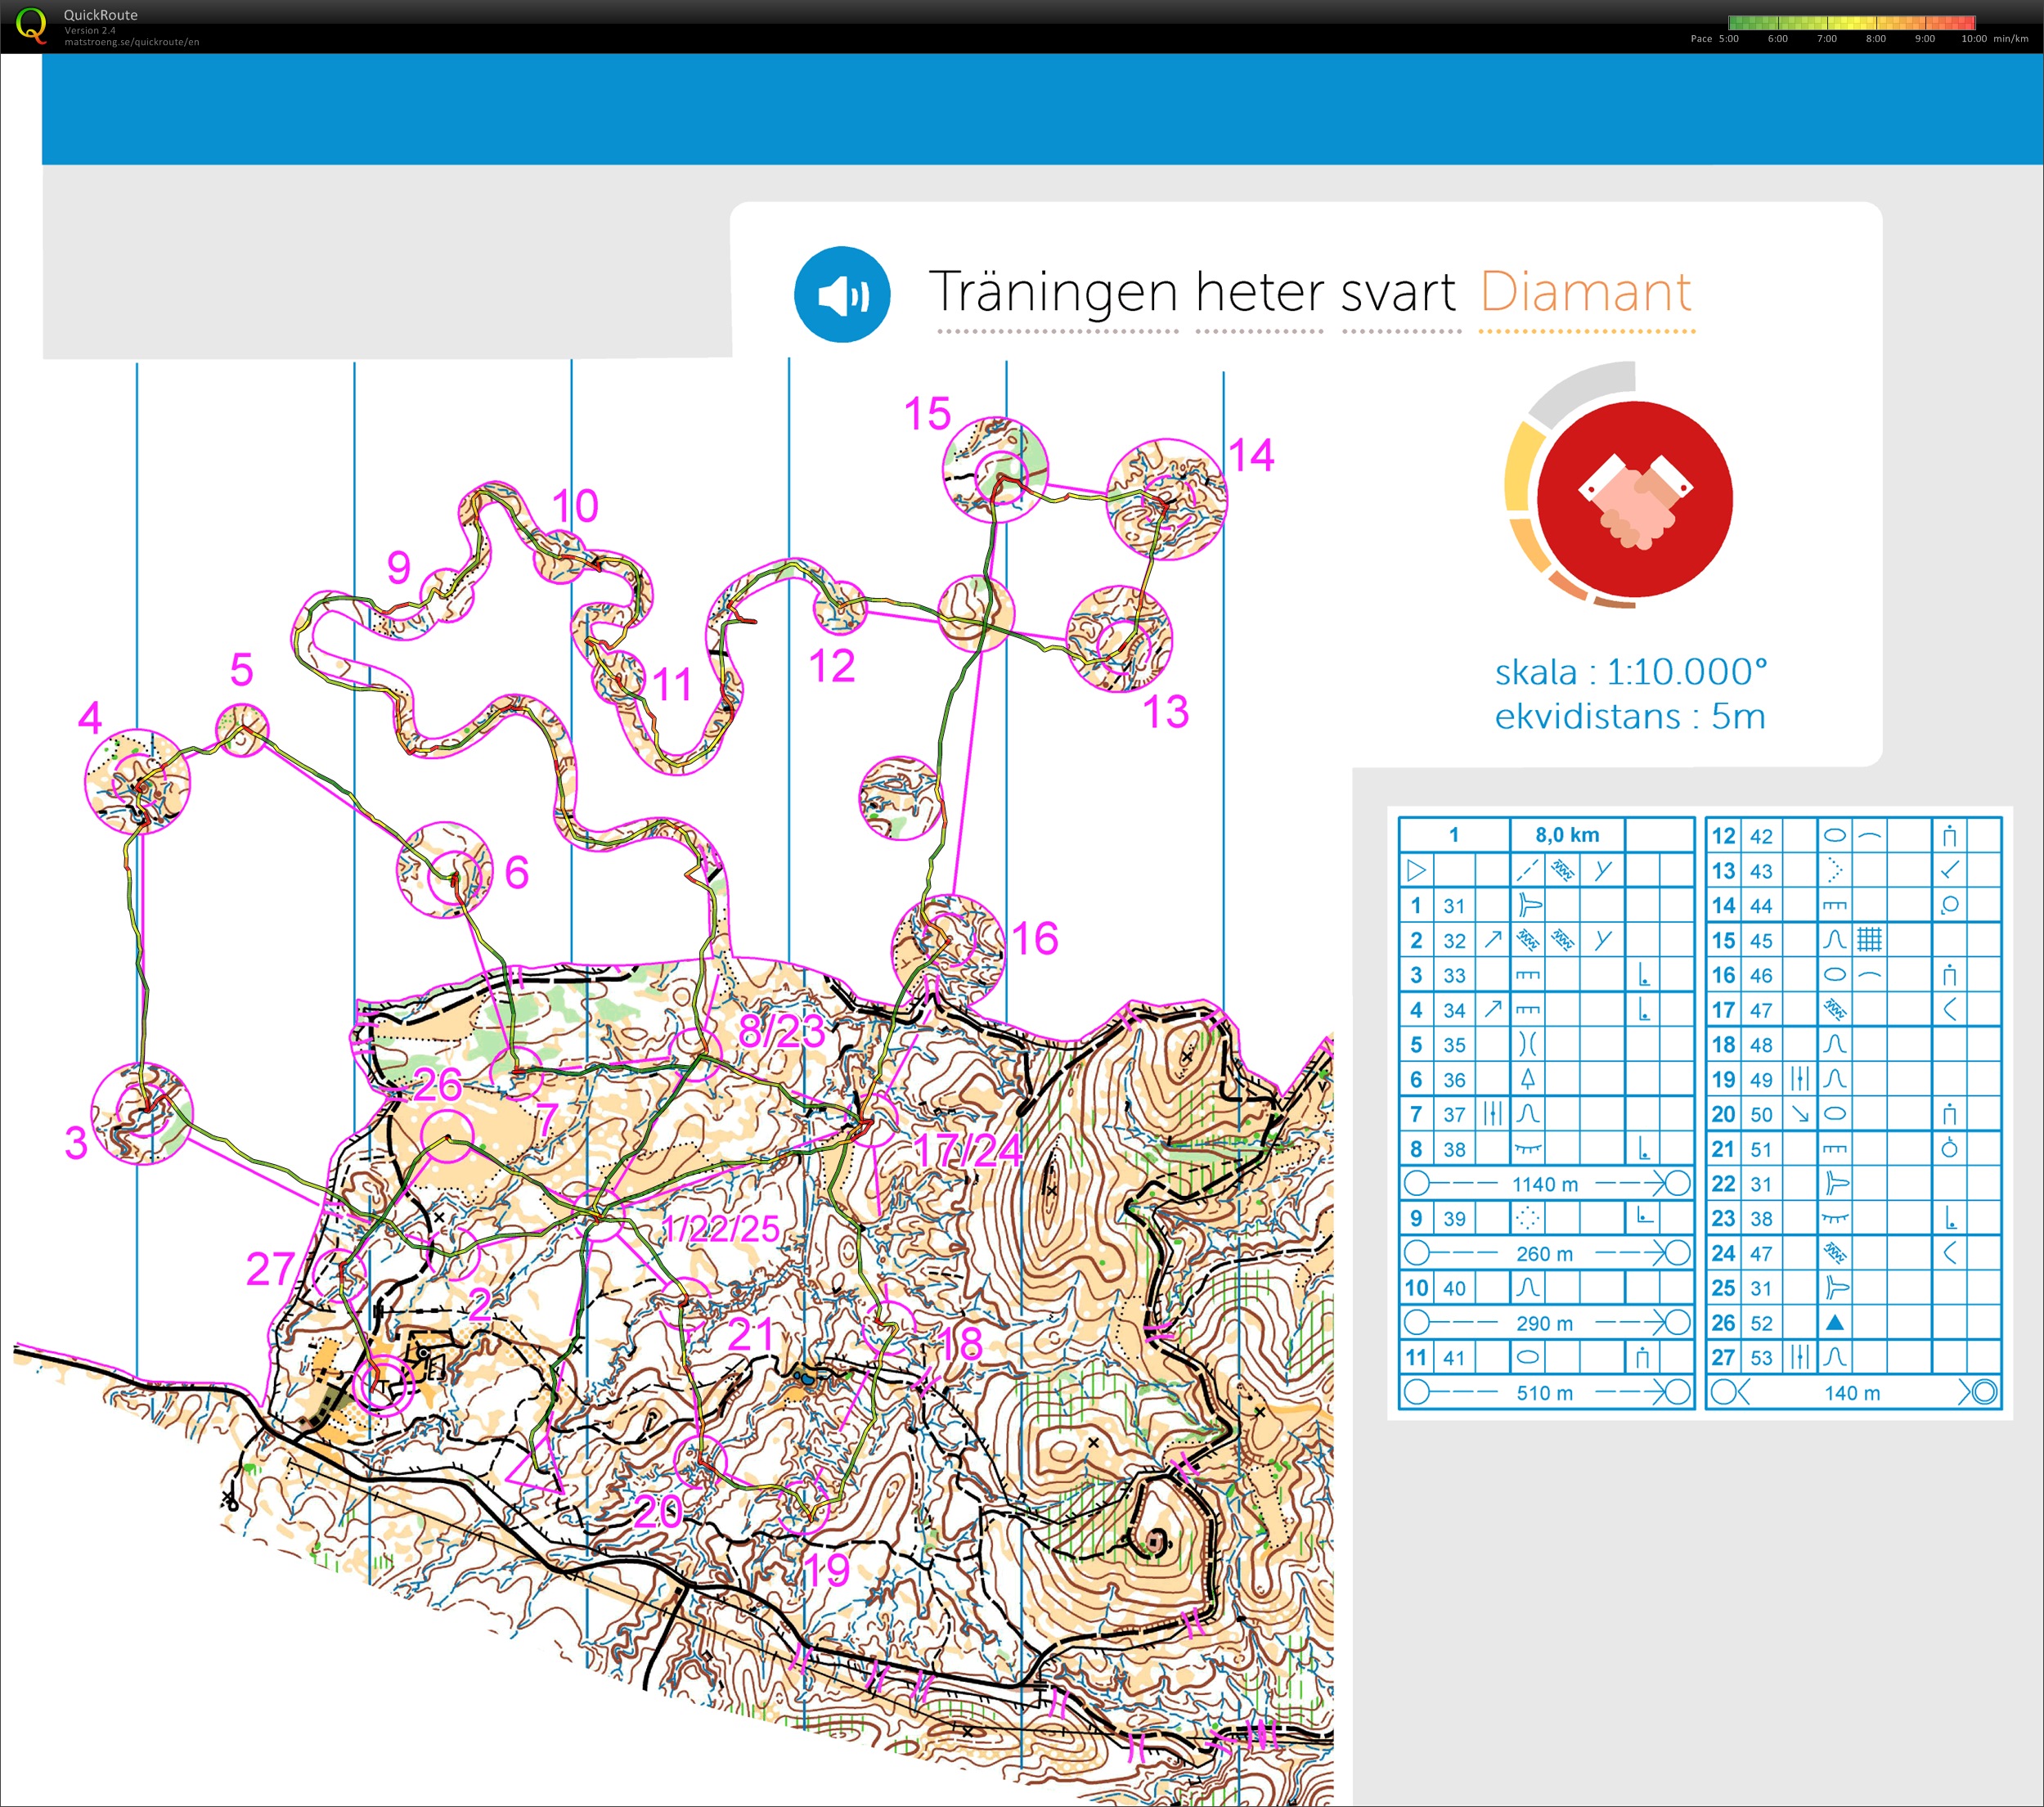Click control number 27 on the map

click(x=270, y=1269)
